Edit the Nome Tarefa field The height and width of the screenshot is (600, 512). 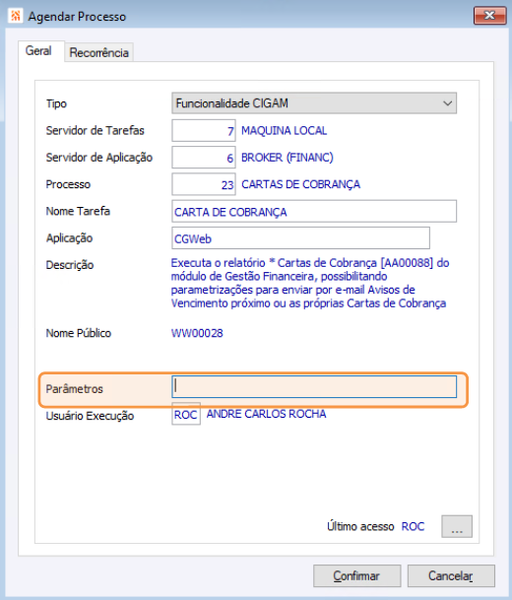click(x=314, y=211)
